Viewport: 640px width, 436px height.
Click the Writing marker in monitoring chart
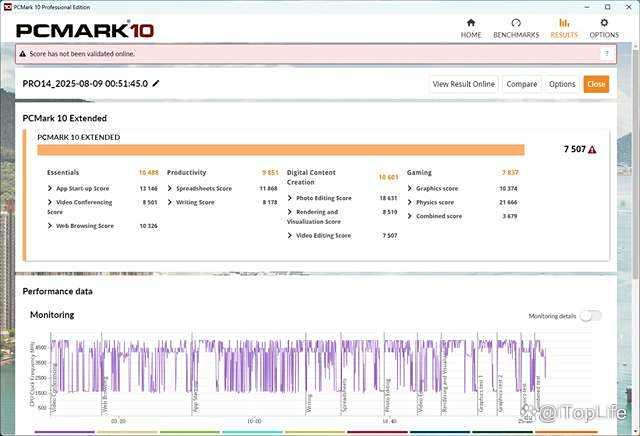pyautogui.click(x=309, y=403)
